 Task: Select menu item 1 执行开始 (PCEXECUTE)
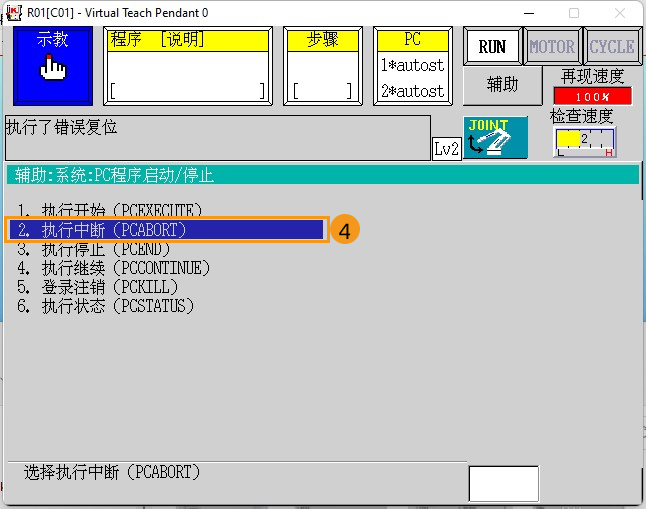point(110,210)
